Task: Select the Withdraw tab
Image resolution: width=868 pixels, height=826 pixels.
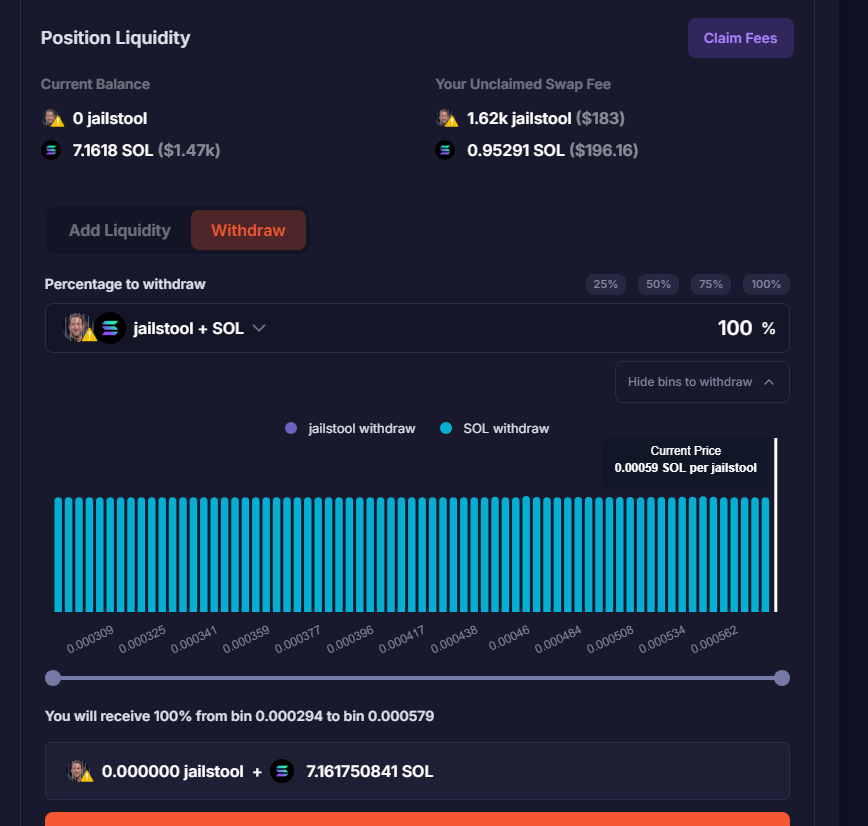Action: click(x=248, y=230)
